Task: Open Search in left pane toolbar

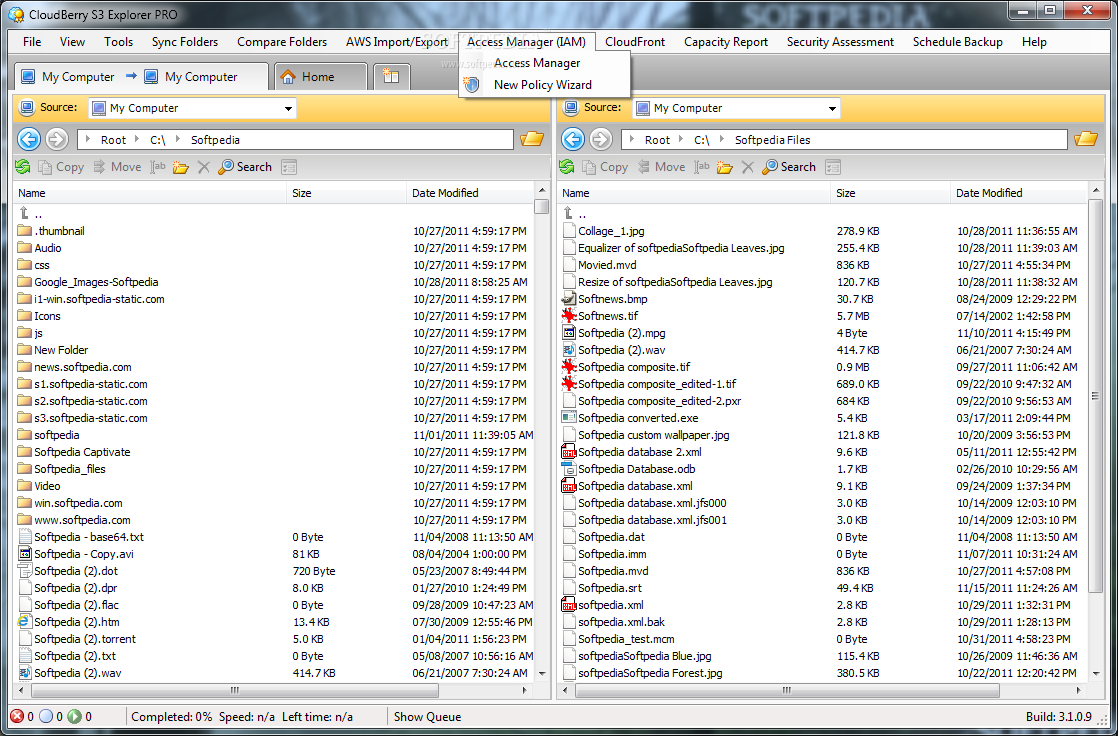Action: [x=245, y=167]
